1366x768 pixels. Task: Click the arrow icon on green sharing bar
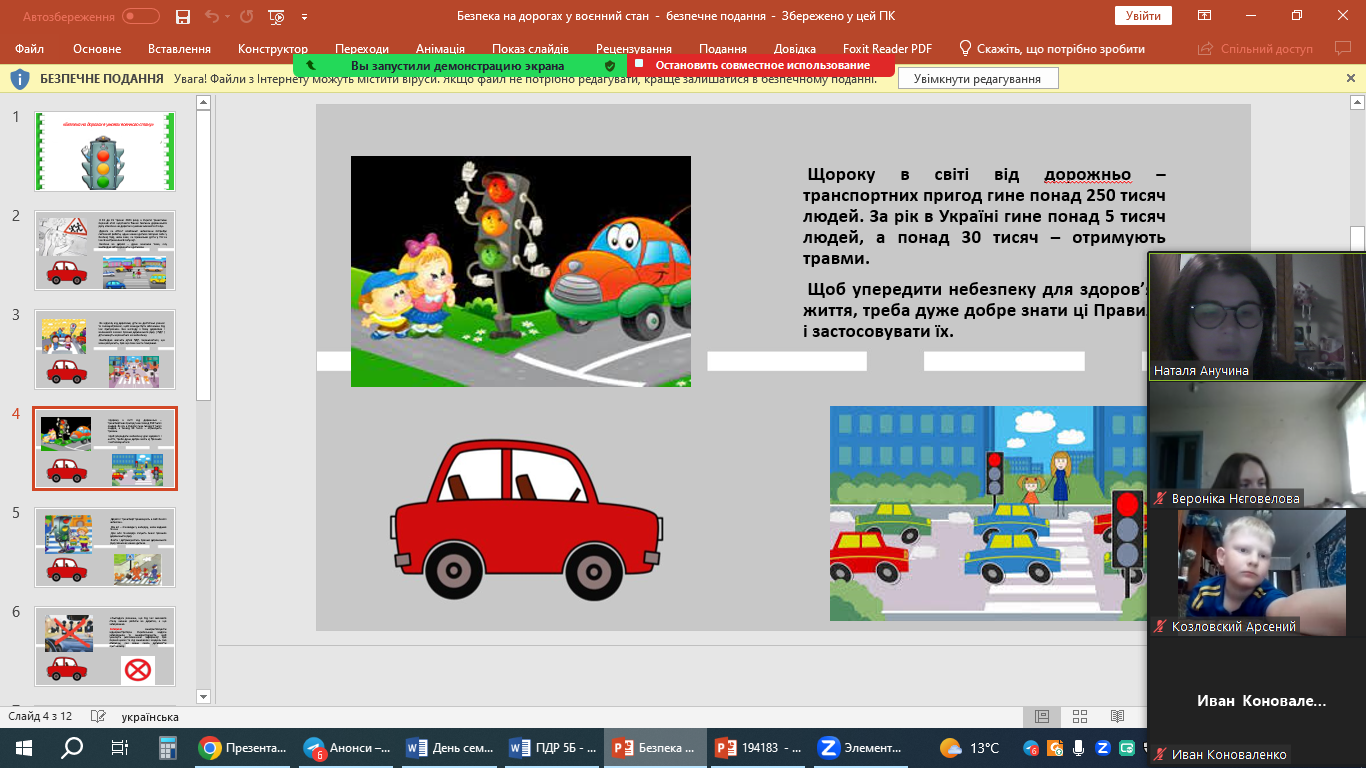point(311,65)
